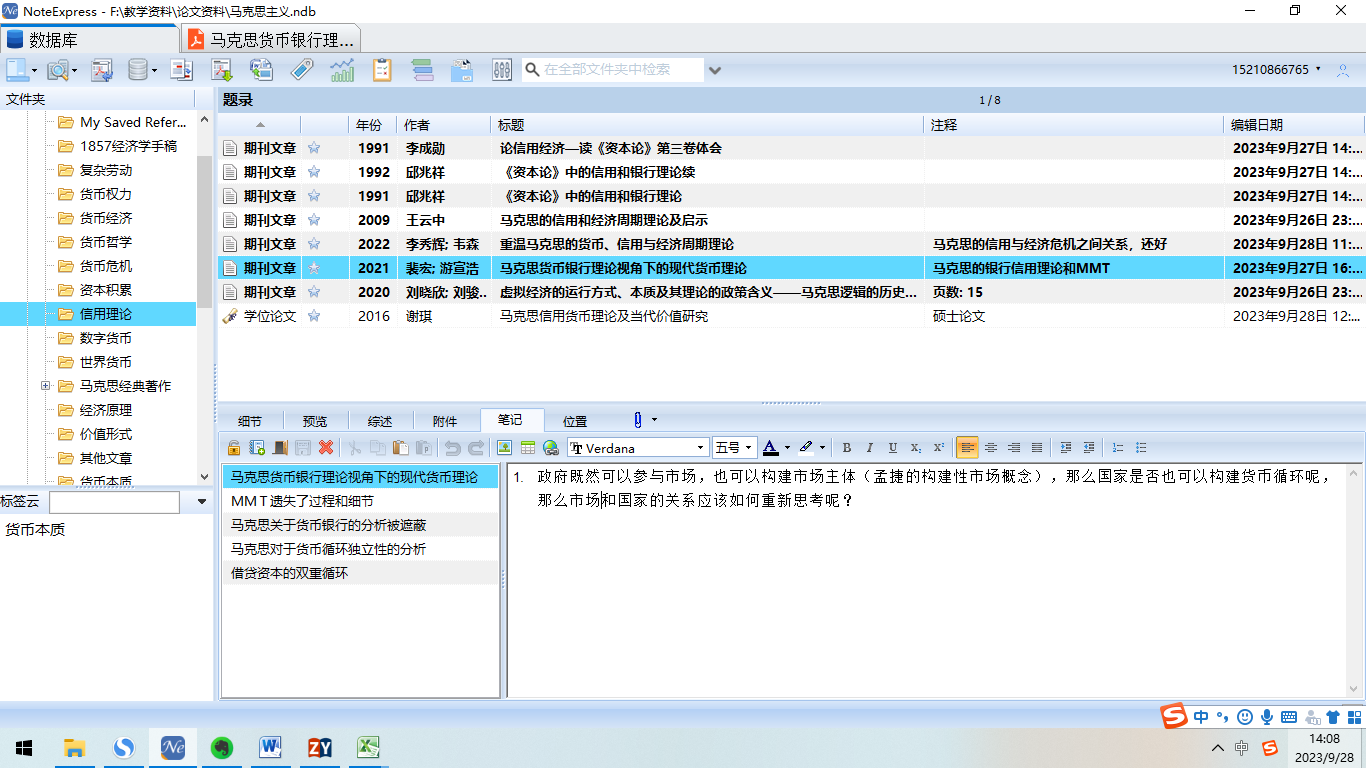This screenshot has width=1366, height=768.
Task: Open the 货币权力 folder
Action: click(105, 194)
